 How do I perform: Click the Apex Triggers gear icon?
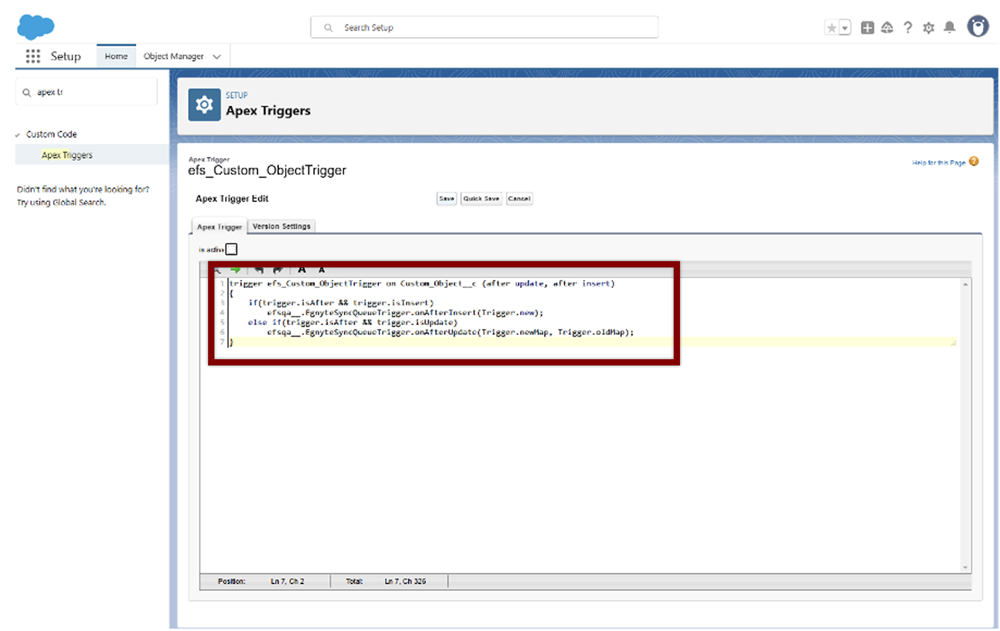click(204, 105)
